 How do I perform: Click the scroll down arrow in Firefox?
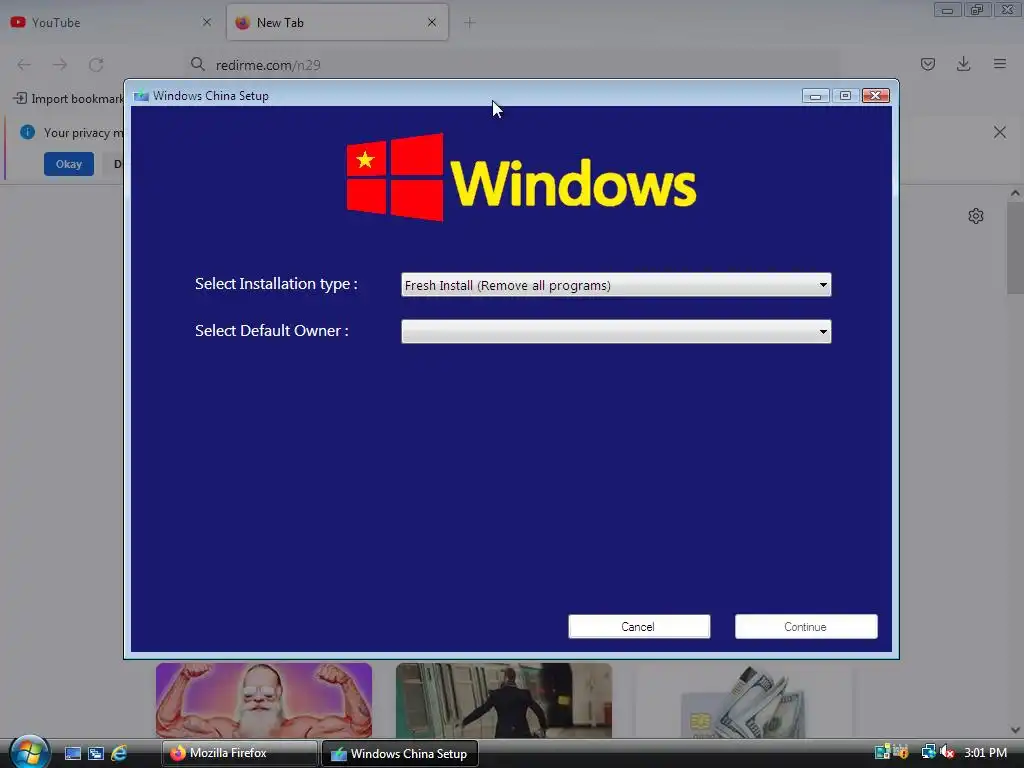pos(1015,730)
